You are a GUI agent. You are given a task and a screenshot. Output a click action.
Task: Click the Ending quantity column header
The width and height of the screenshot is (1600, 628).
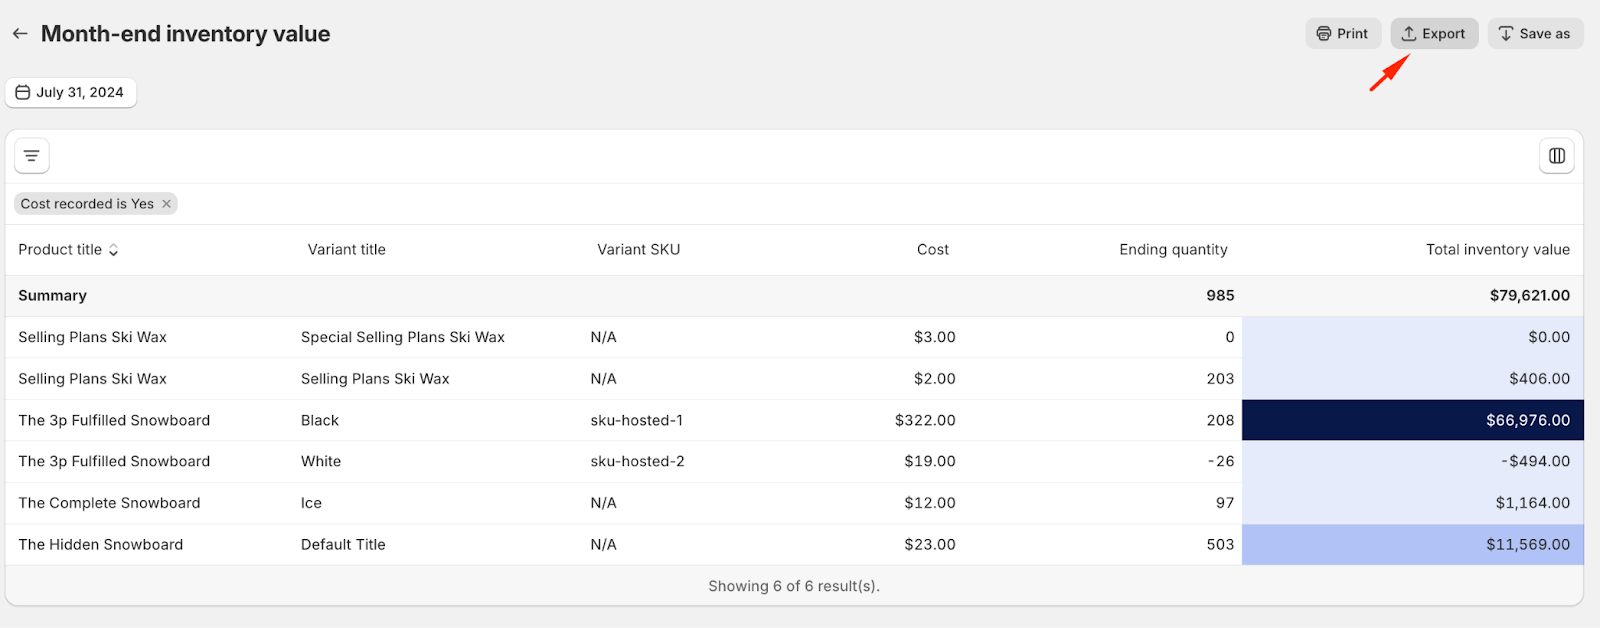1172,250
